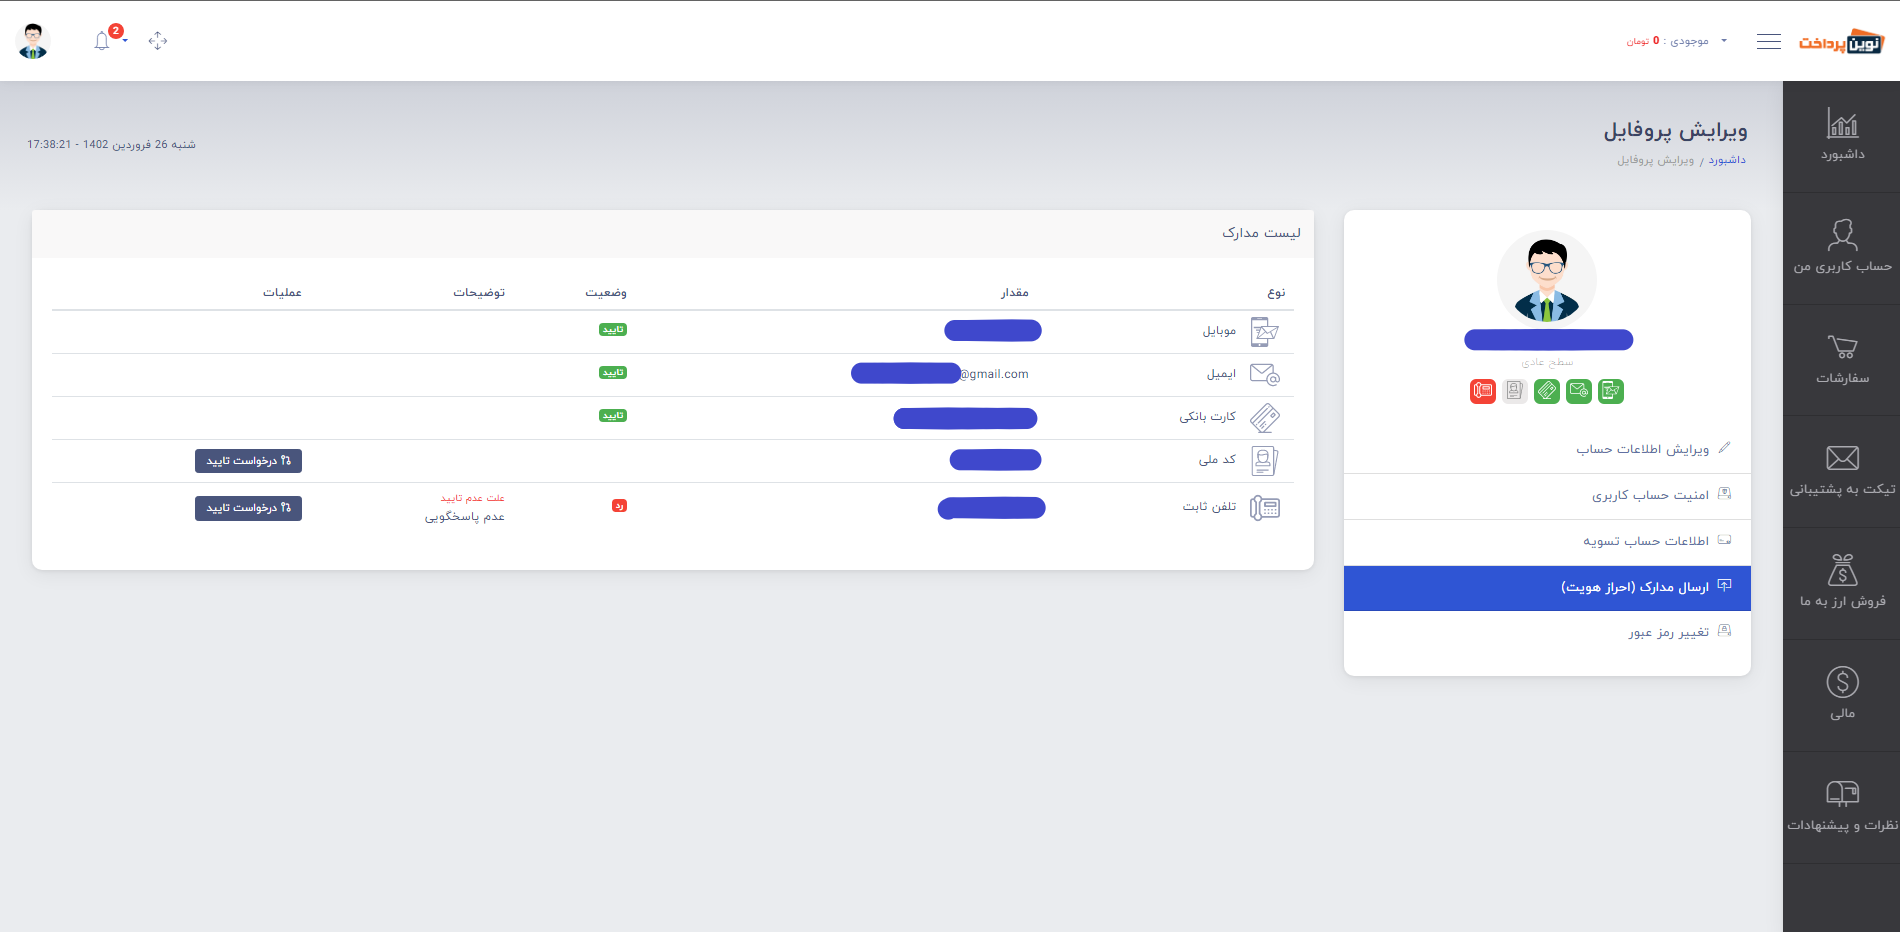Click تایید badge in موبایل row
This screenshot has width=1900, height=932.
click(x=613, y=330)
